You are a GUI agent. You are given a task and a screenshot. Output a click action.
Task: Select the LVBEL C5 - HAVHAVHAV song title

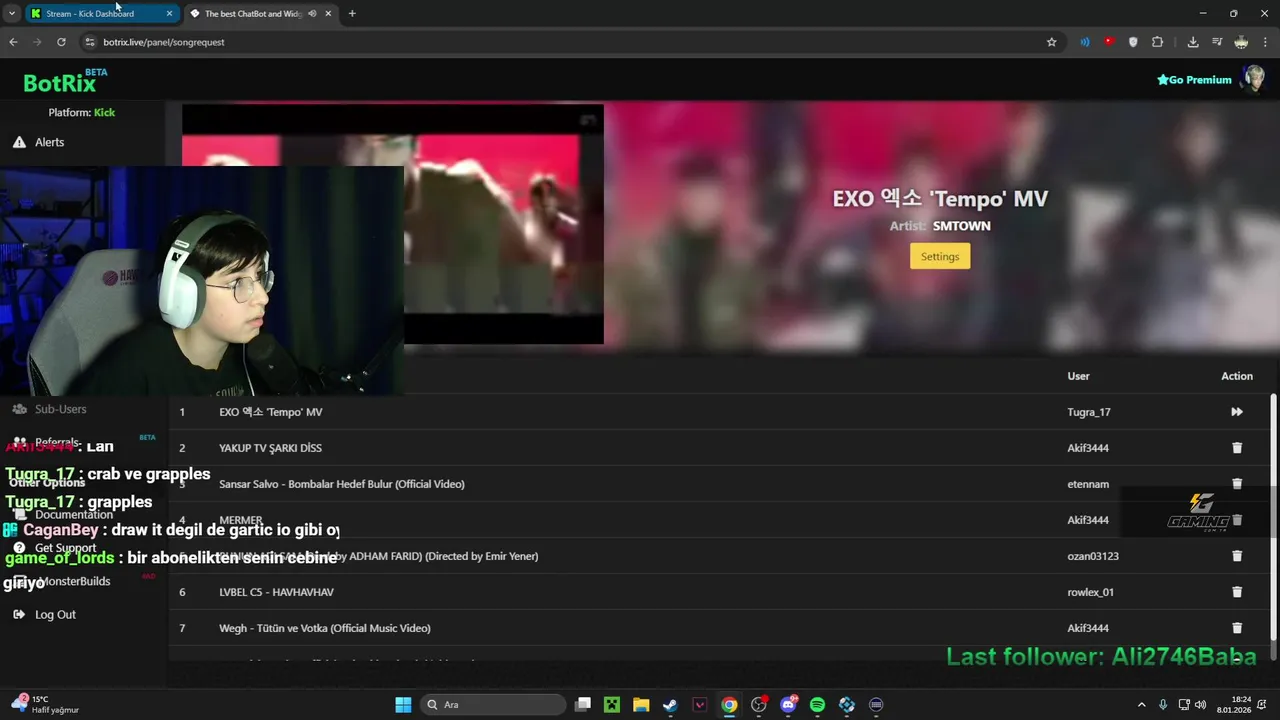click(x=276, y=592)
